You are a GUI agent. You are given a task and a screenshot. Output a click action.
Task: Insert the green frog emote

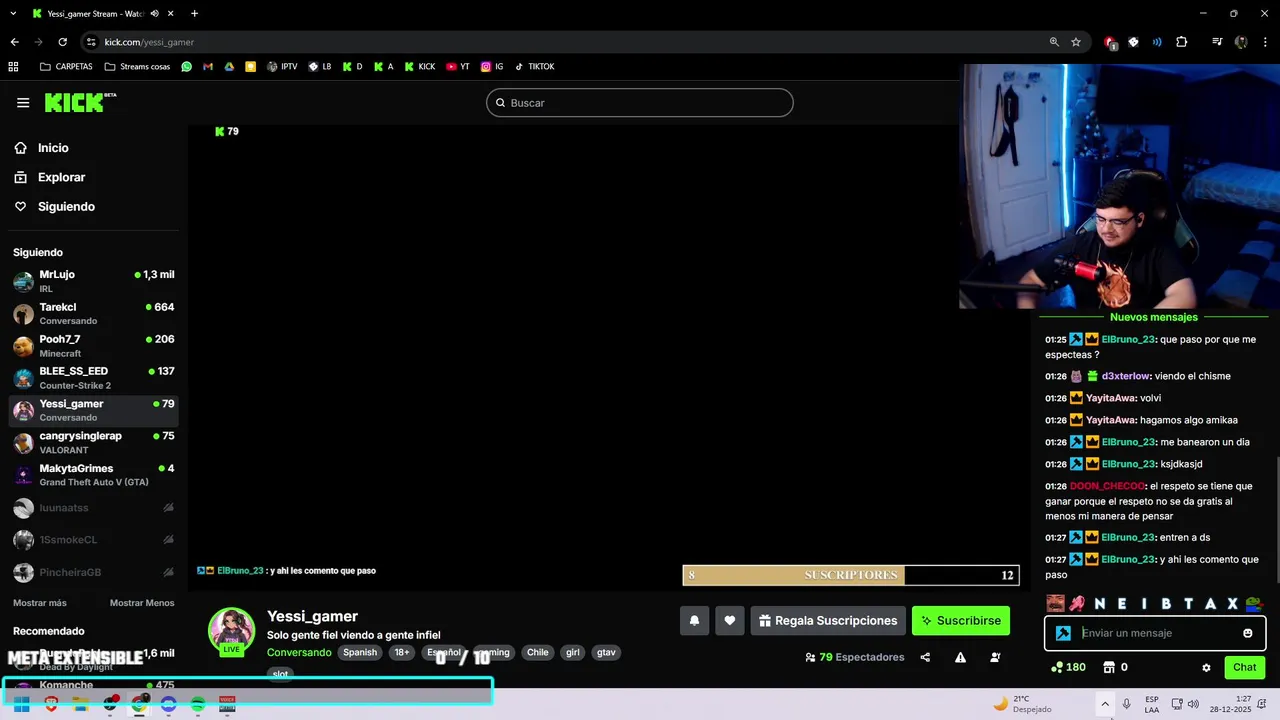[1255, 604]
